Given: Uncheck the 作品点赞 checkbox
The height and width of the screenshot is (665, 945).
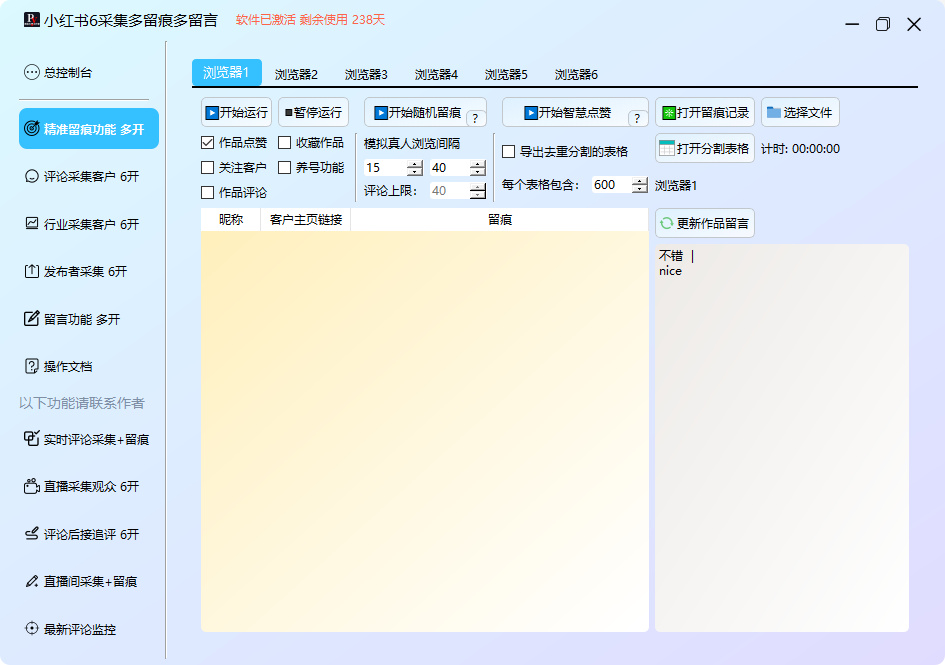Looking at the screenshot, I should tap(208, 143).
